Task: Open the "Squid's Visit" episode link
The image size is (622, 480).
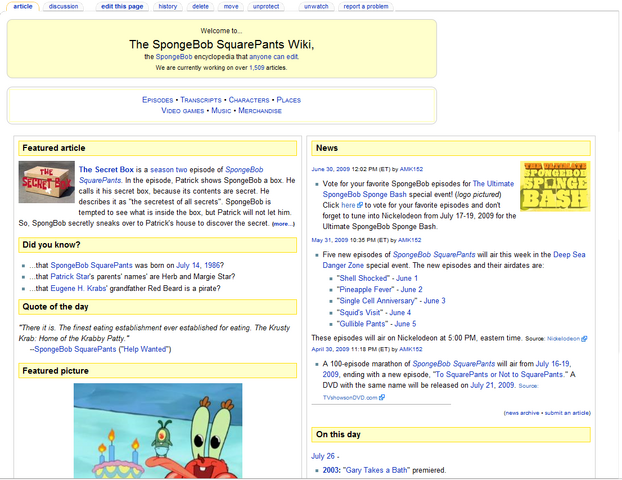Action: click(x=360, y=312)
